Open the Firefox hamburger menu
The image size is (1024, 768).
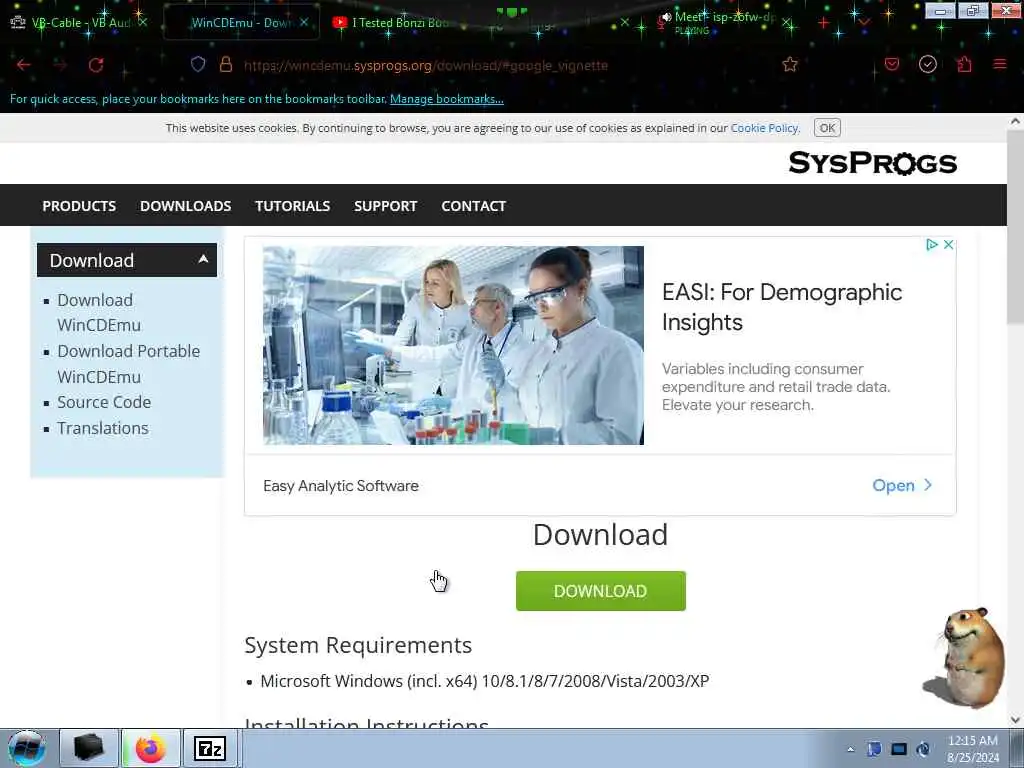[1000, 64]
